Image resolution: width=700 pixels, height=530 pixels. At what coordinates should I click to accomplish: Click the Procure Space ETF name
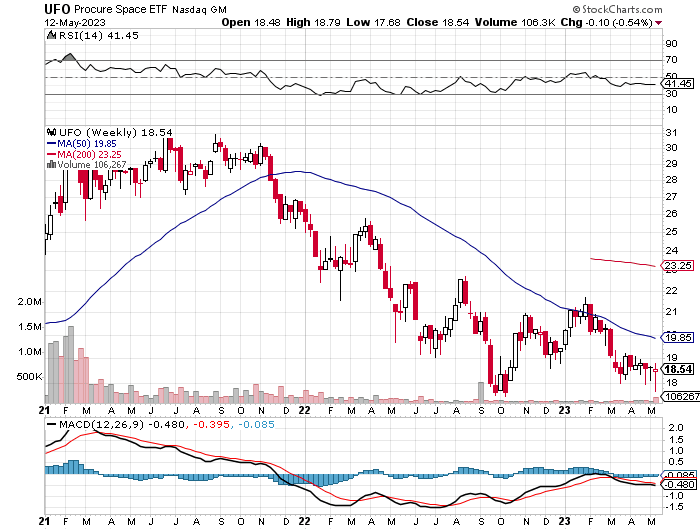121,9
